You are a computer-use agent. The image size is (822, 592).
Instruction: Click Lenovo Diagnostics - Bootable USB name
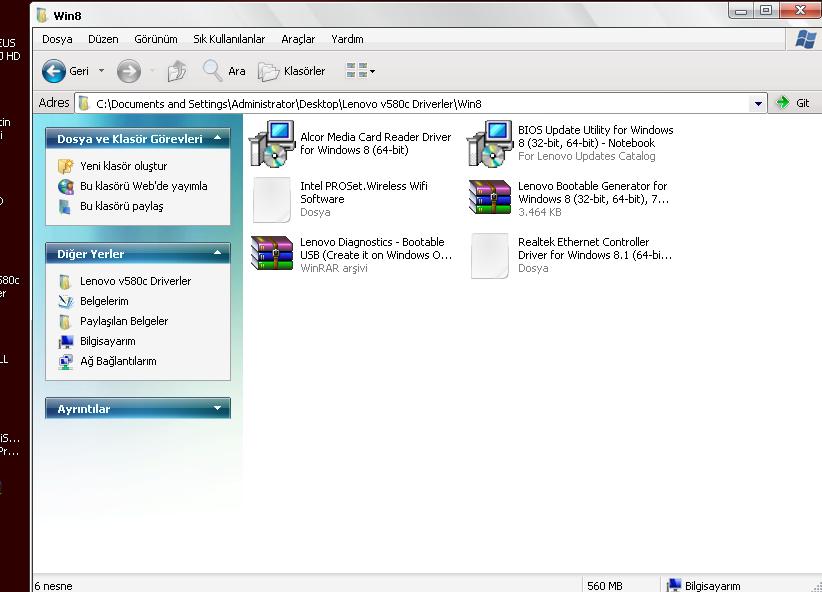pos(376,249)
